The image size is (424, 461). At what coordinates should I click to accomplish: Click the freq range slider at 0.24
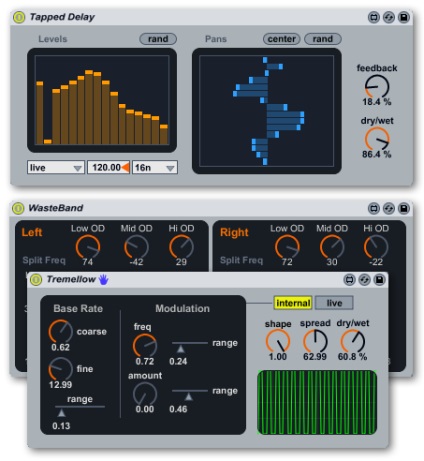(190, 346)
